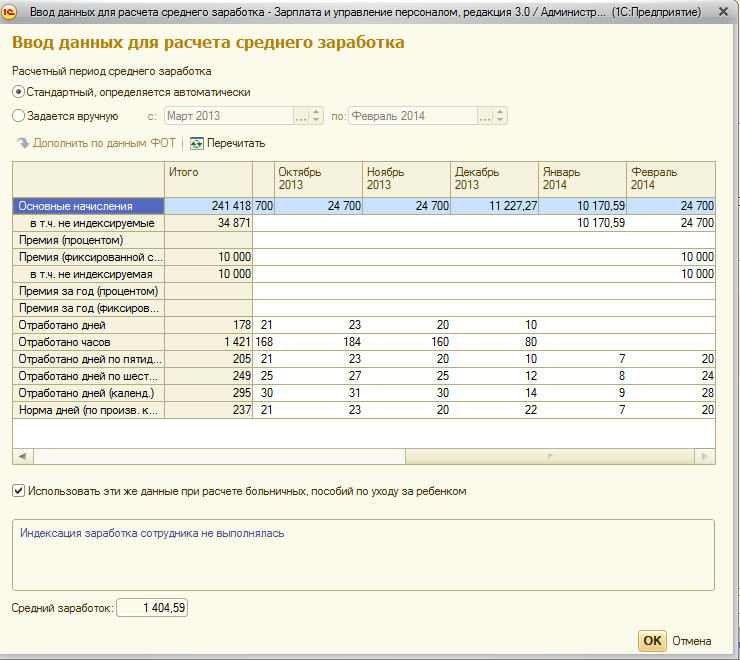Click the left arrow of the horizontal scrollbar
Screen dimensions: 740x660
(23, 457)
